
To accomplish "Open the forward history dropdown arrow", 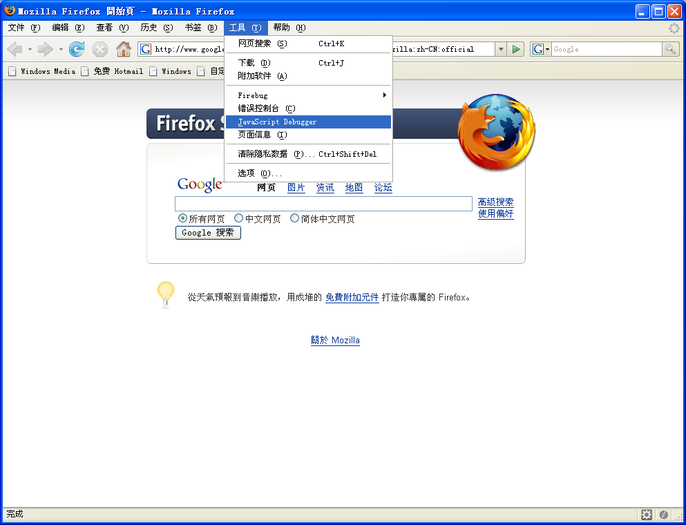I will coord(61,49).
